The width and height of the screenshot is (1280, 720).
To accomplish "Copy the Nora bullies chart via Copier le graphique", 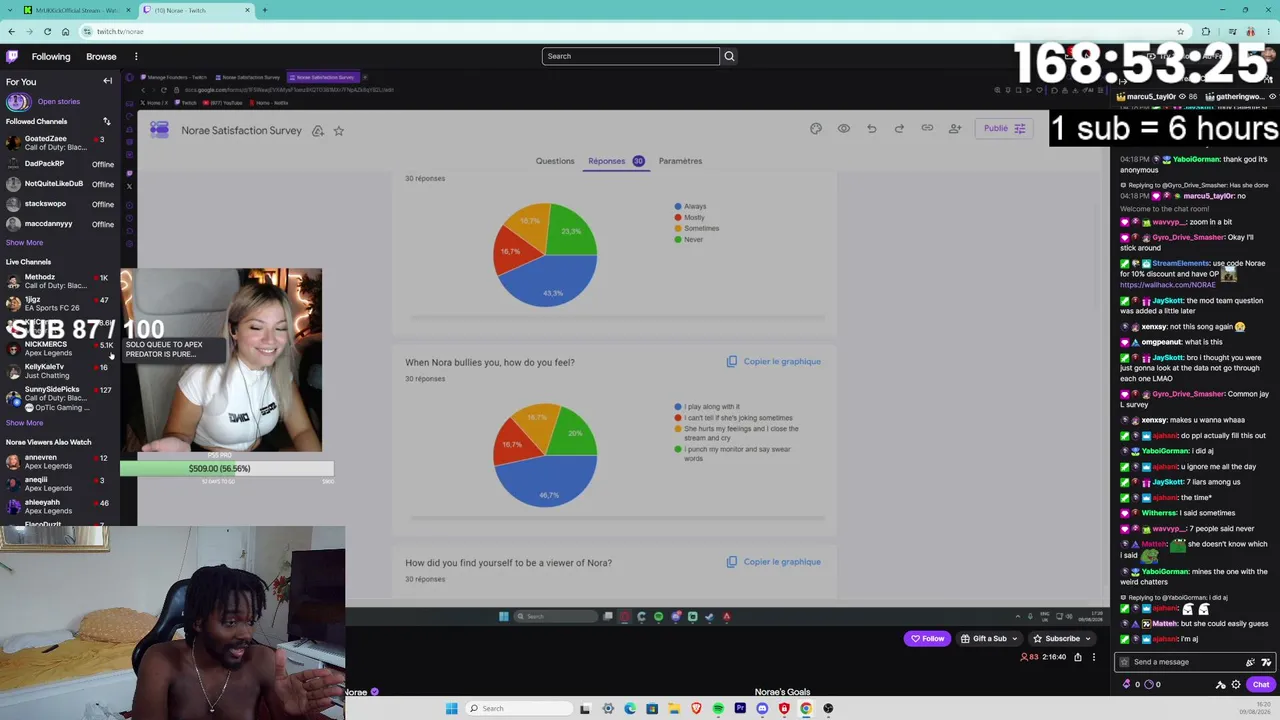I will coord(774,361).
